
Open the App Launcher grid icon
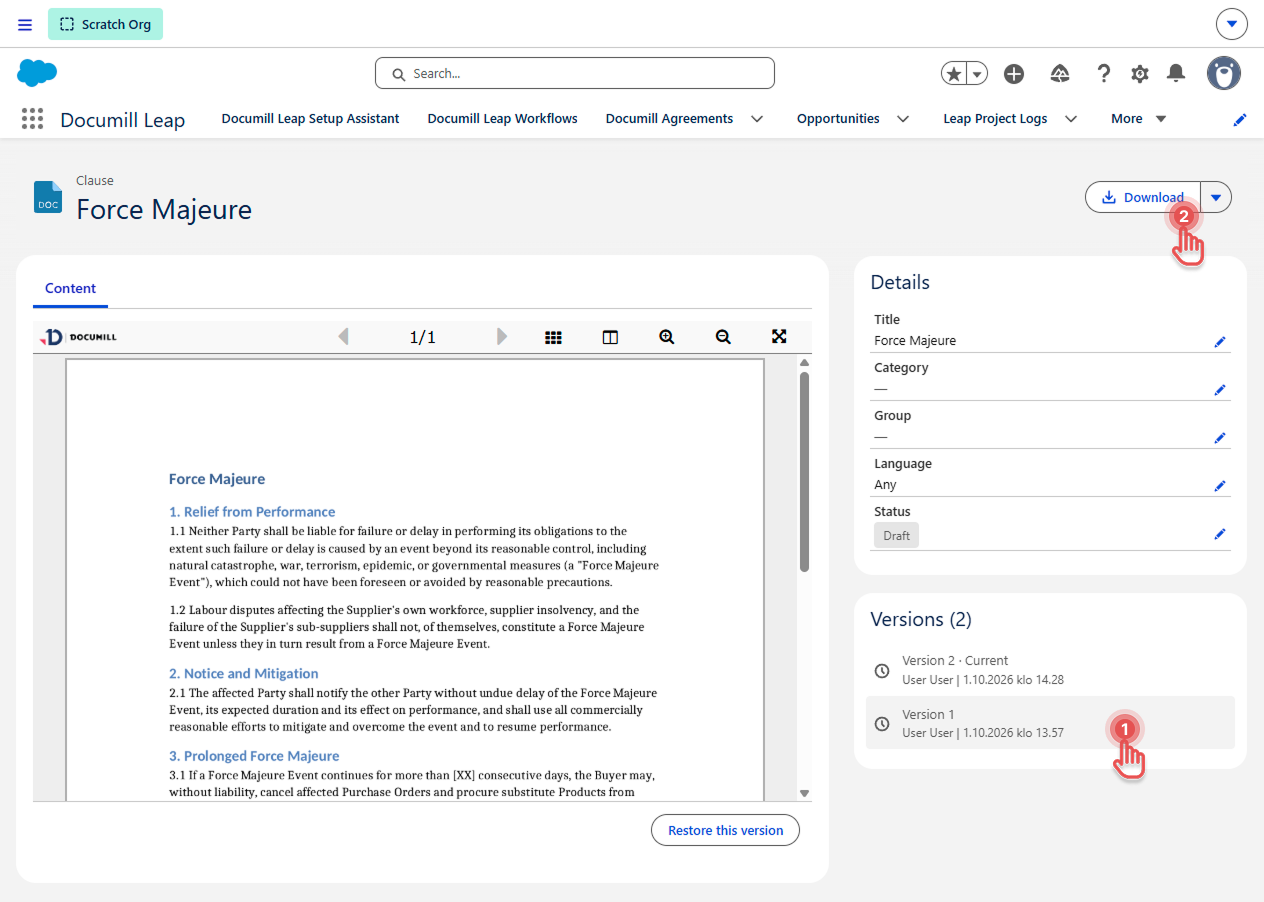click(x=33, y=119)
